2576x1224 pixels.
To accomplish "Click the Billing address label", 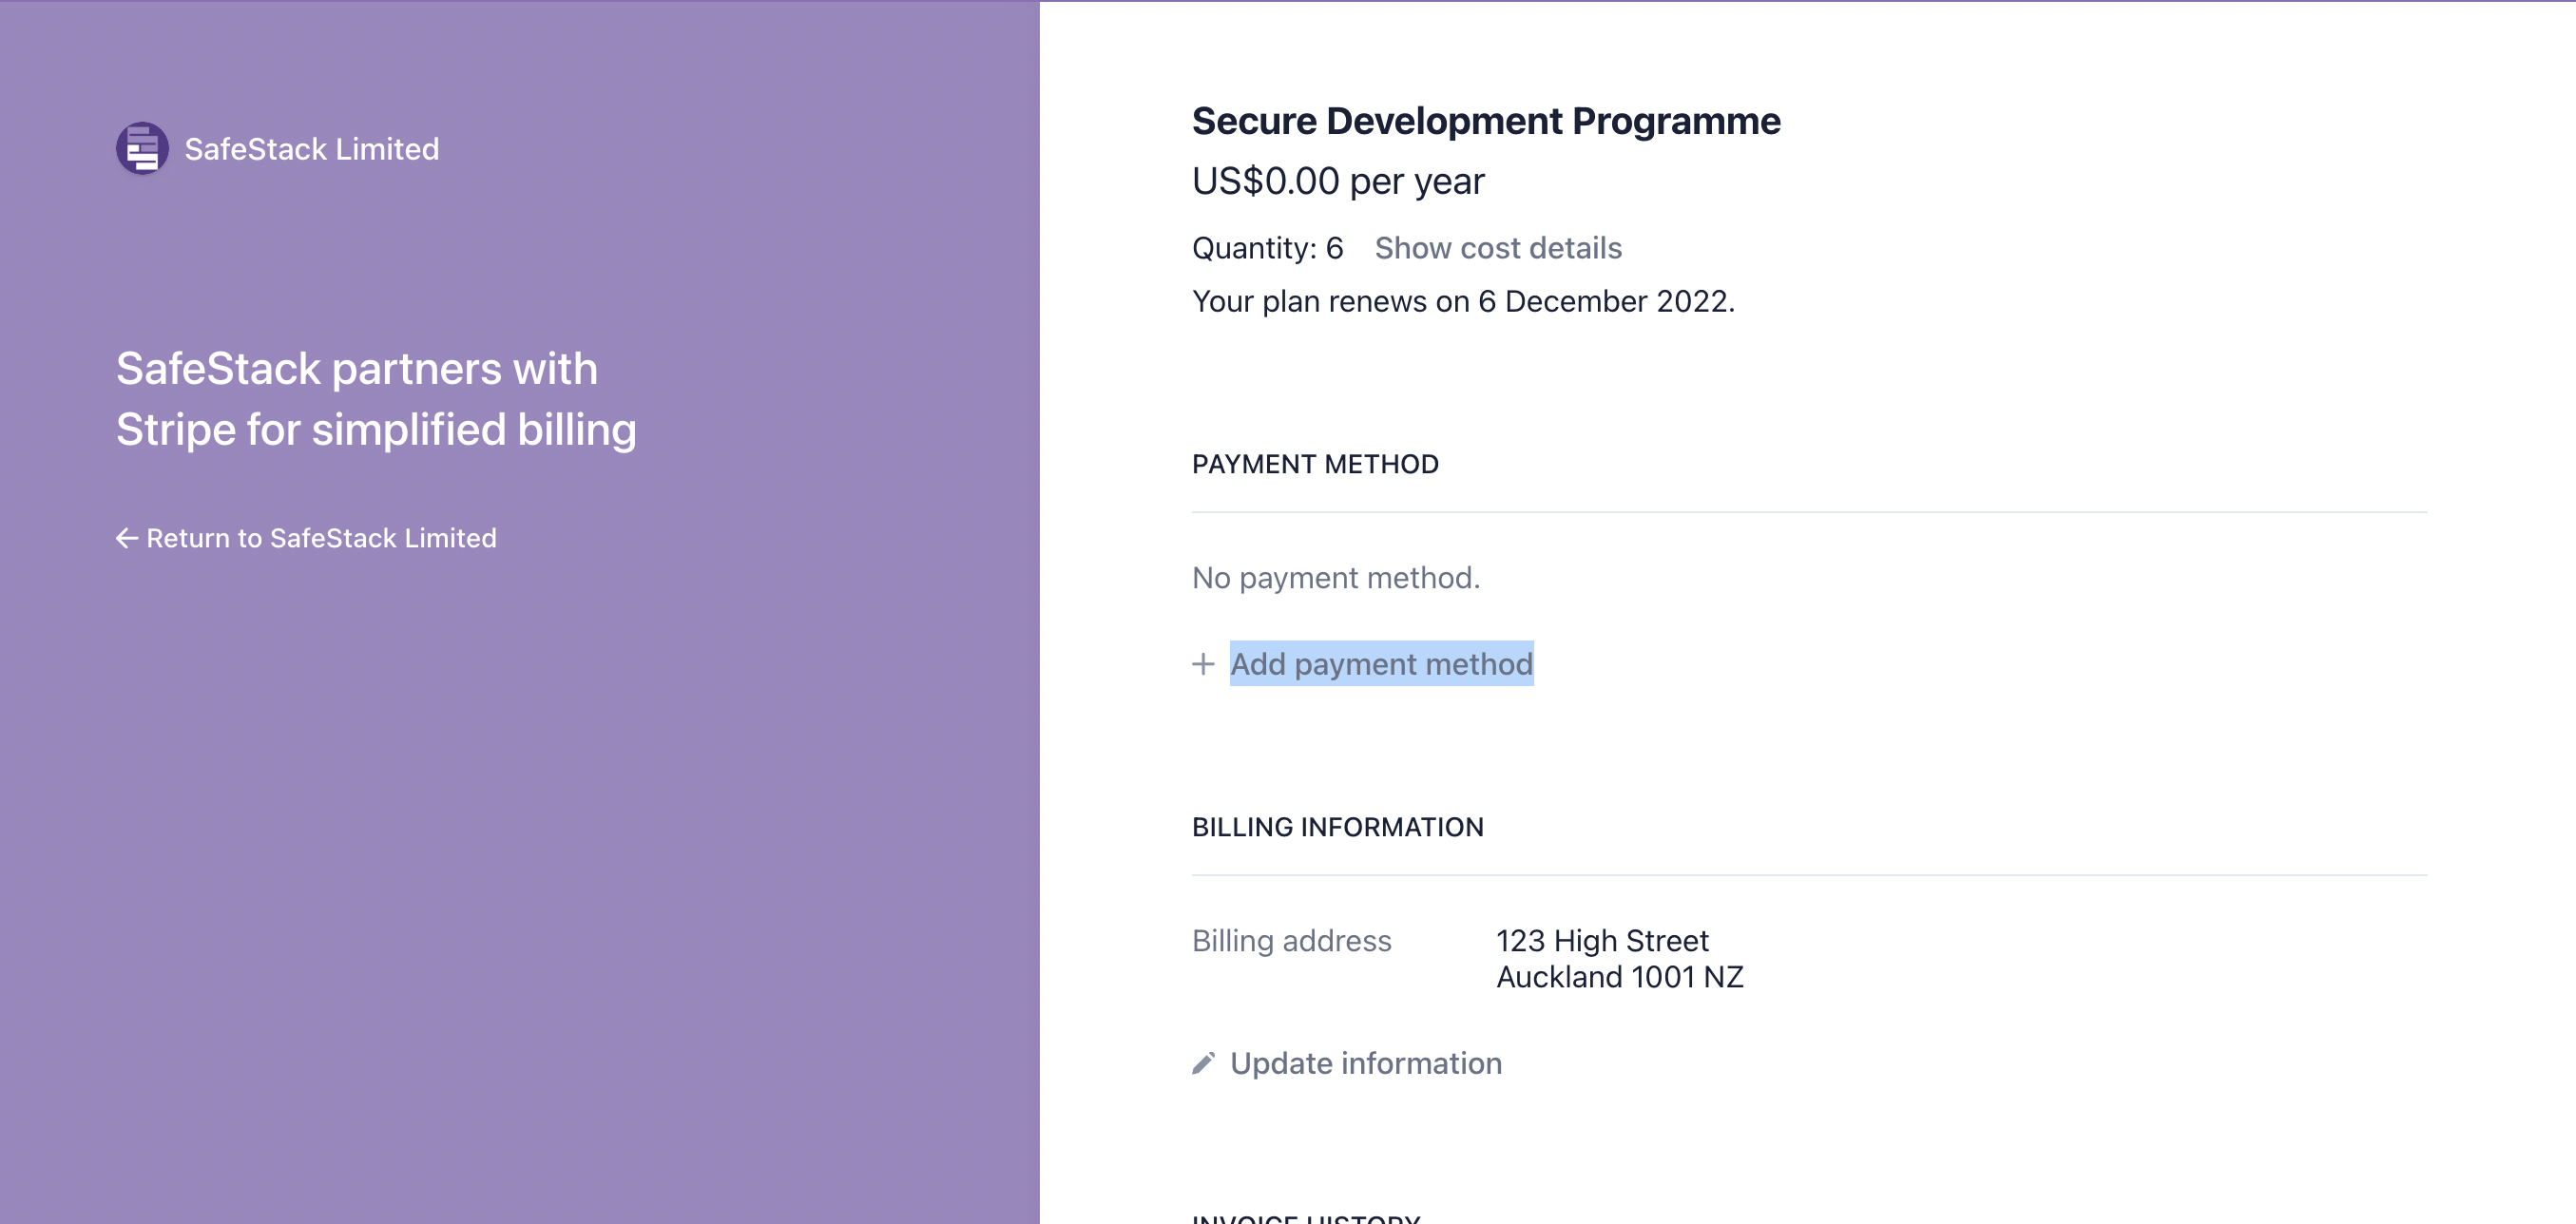I will [1292, 941].
